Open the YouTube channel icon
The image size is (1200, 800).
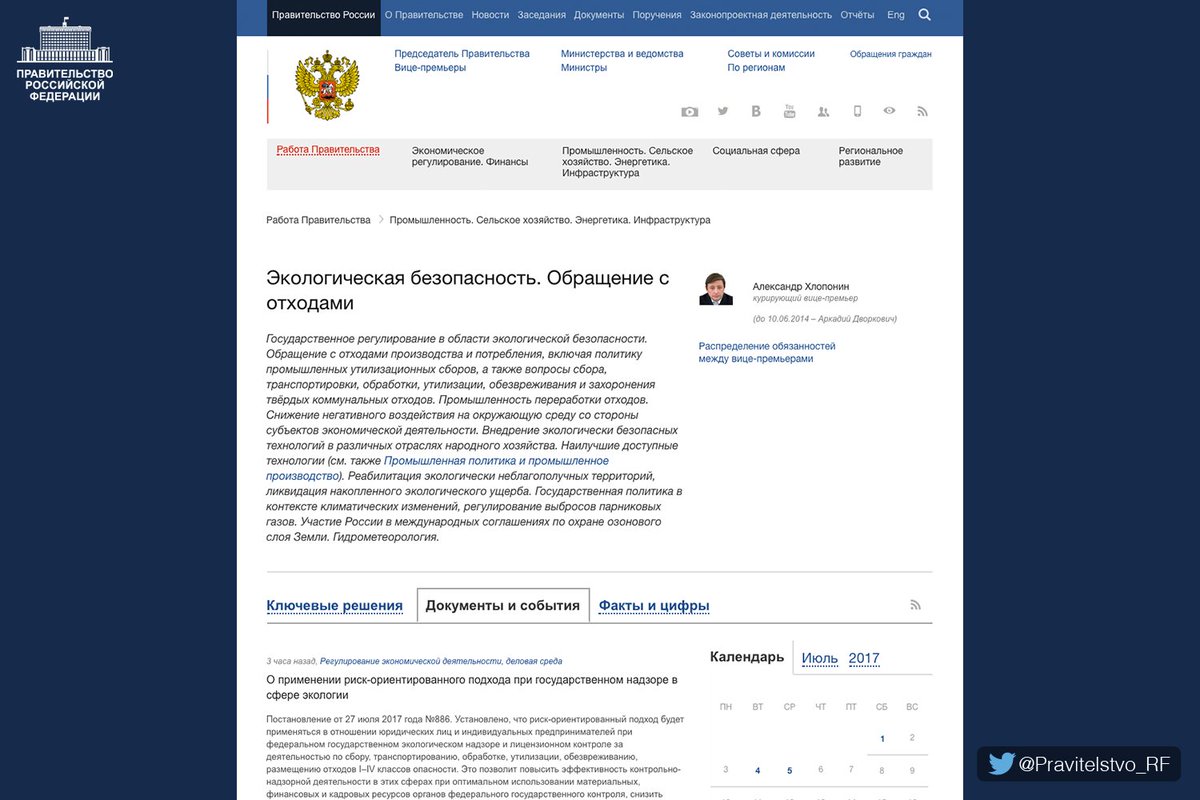click(x=789, y=111)
